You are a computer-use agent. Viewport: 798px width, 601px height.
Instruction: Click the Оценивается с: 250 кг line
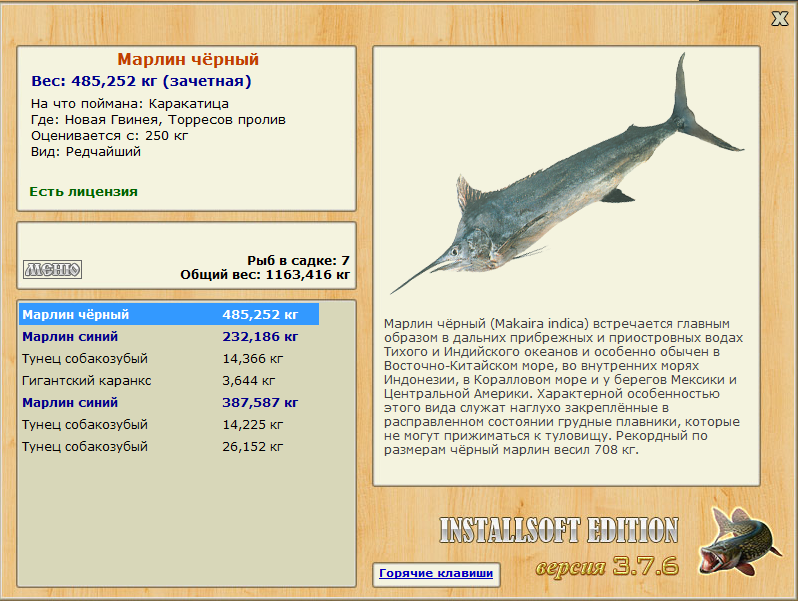[109, 136]
